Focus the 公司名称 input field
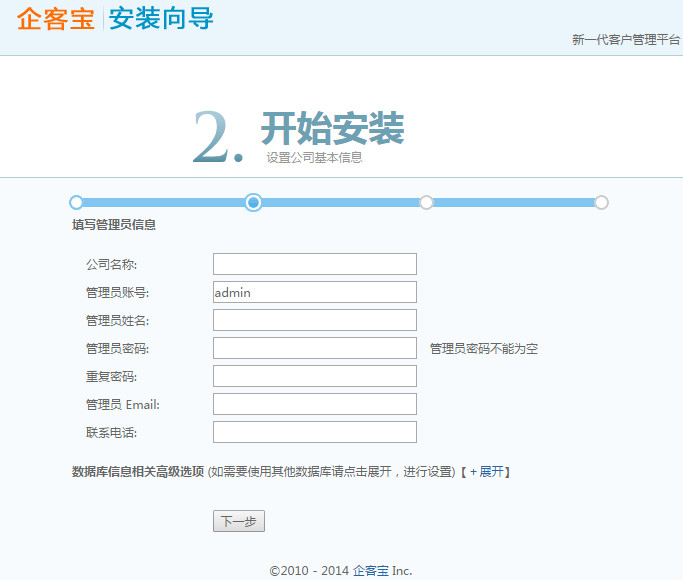Viewport: 683px width, 580px height. pyautogui.click(x=315, y=264)
